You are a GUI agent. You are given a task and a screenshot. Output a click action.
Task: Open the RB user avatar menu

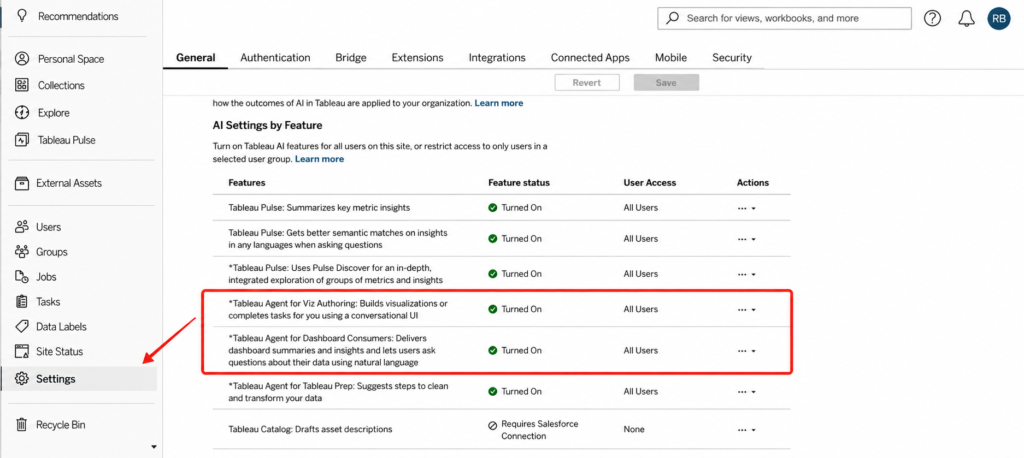tap(999, 19)
